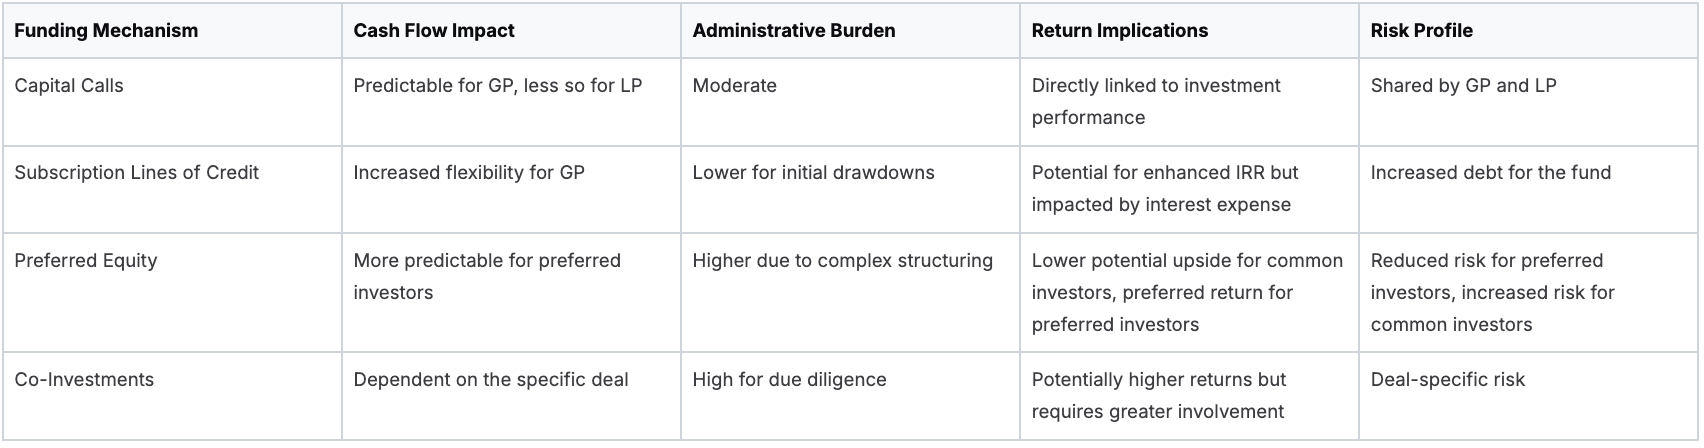Click the 'Predictable for GP, less so for LP' cell
Image resolution: width=1704 pixels, height=448 pixels.
[x=498, y=86]
